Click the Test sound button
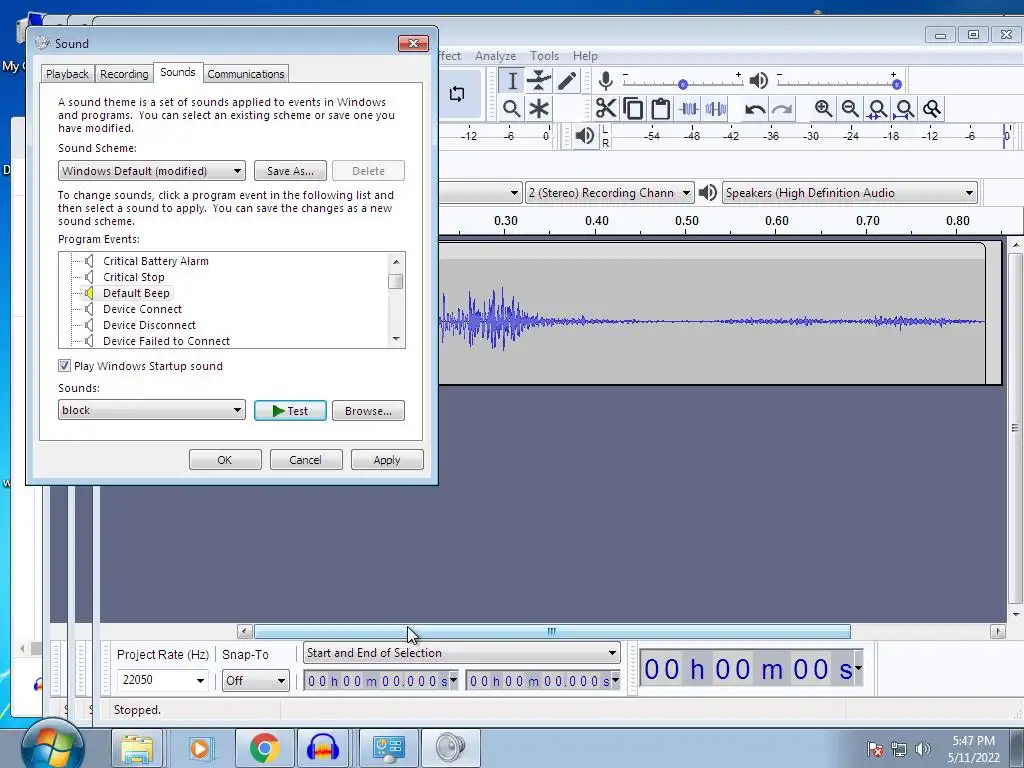This screenshot has height=768, width=1024. (290, 411)
